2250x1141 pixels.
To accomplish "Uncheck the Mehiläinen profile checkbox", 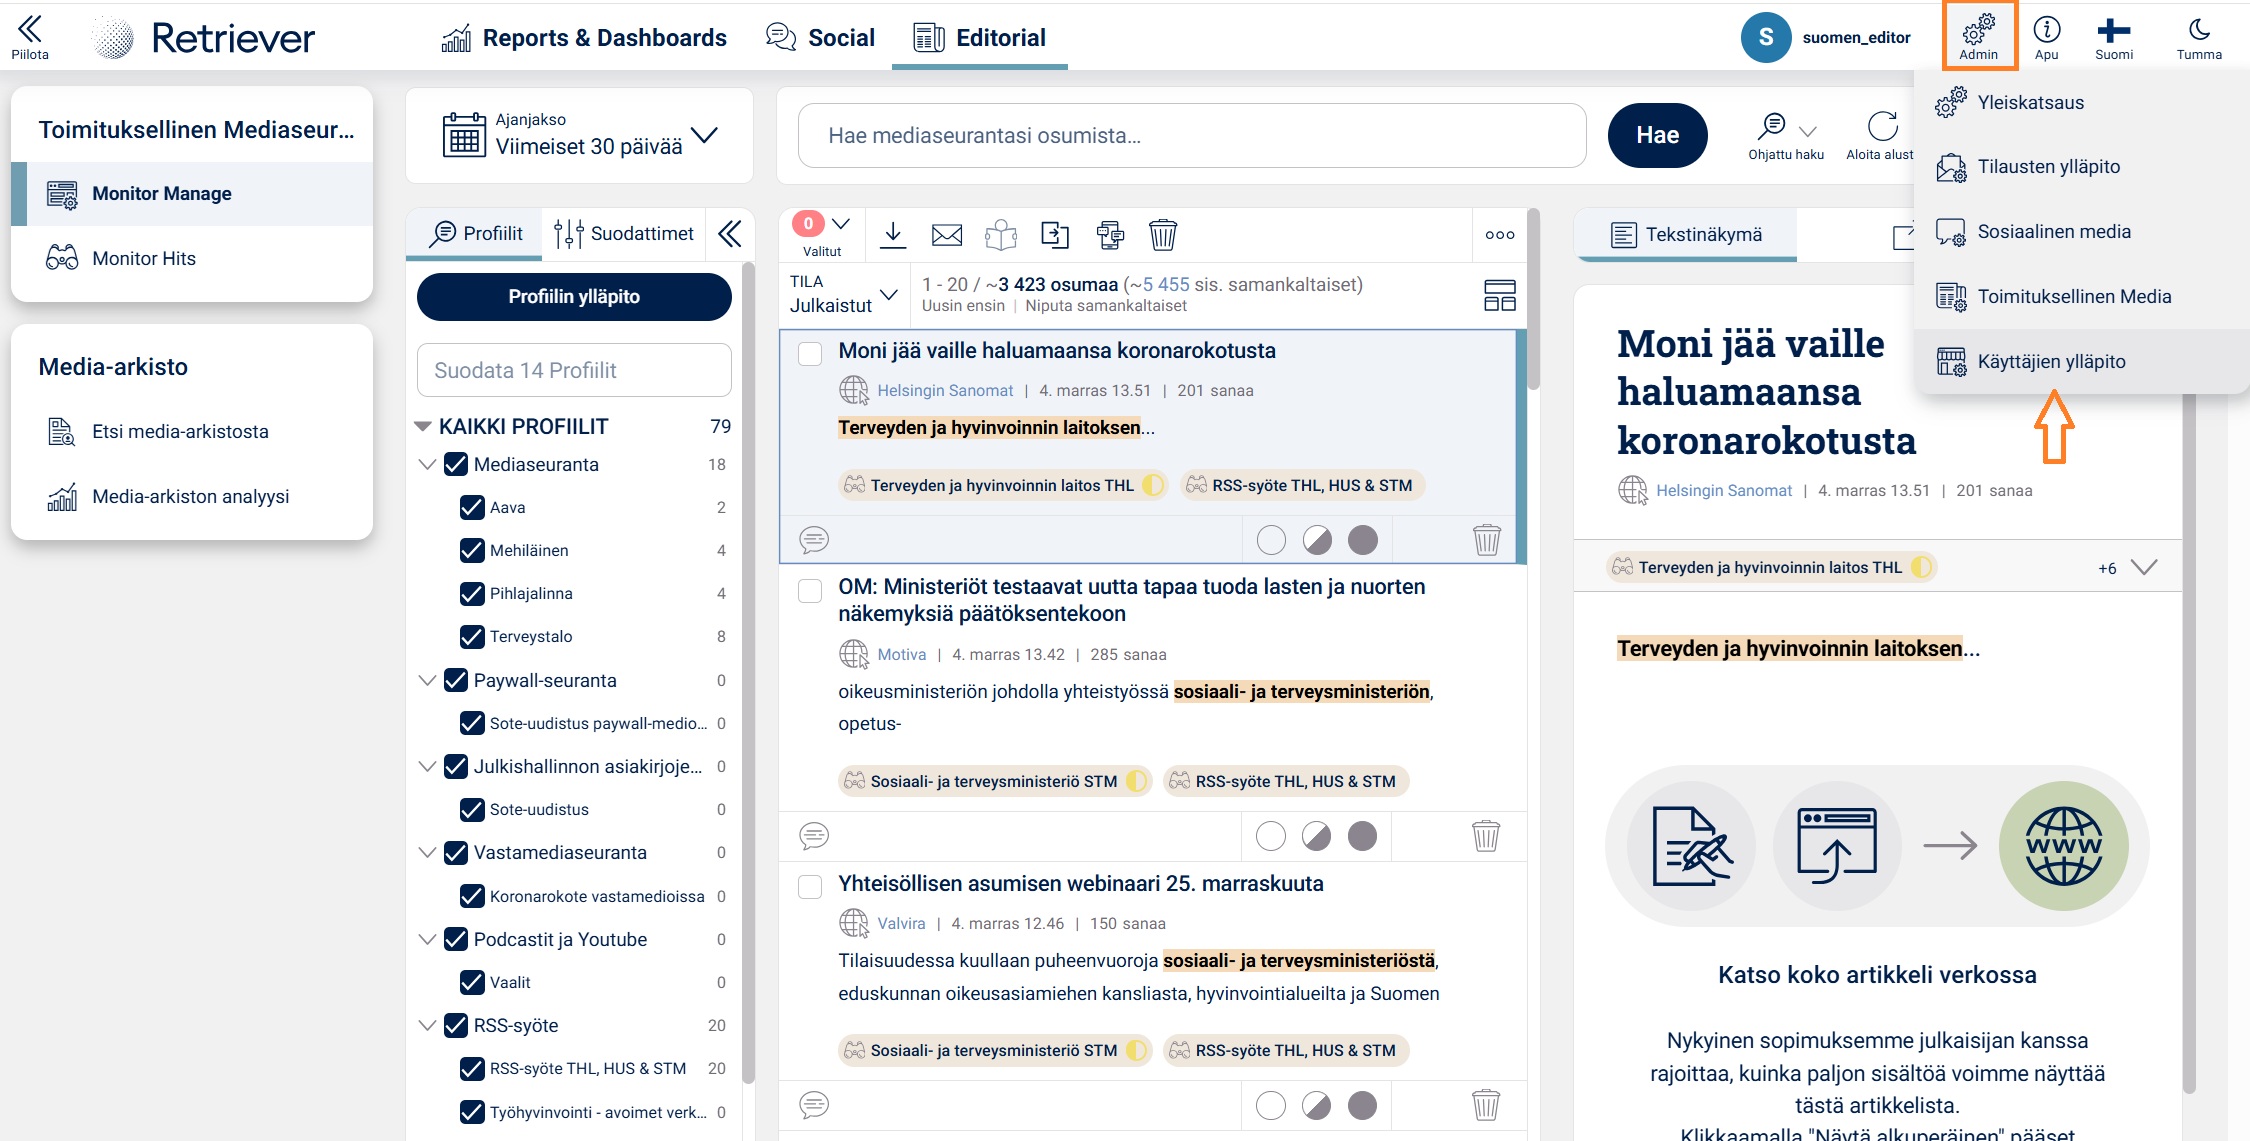I will pos(472,550).
